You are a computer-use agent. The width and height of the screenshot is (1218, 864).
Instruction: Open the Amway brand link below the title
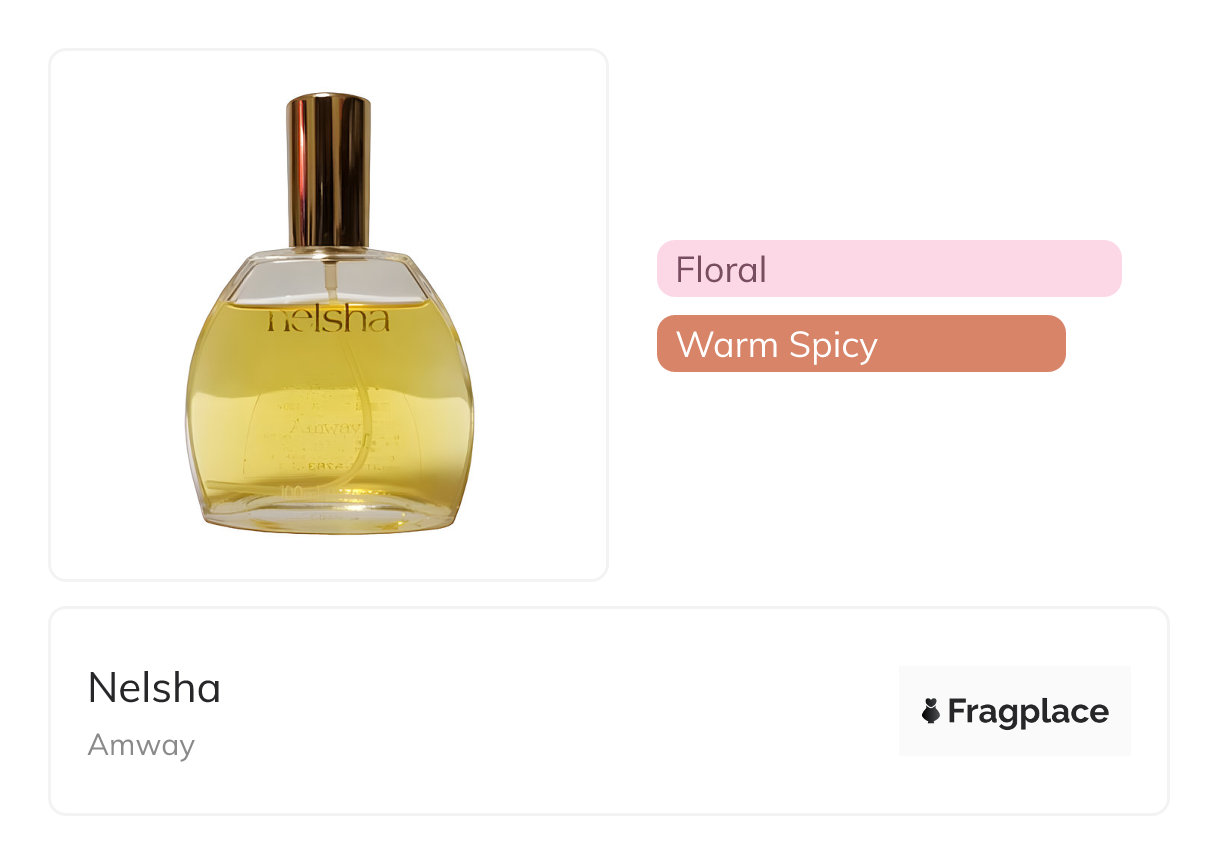click(x=141, y=745)
